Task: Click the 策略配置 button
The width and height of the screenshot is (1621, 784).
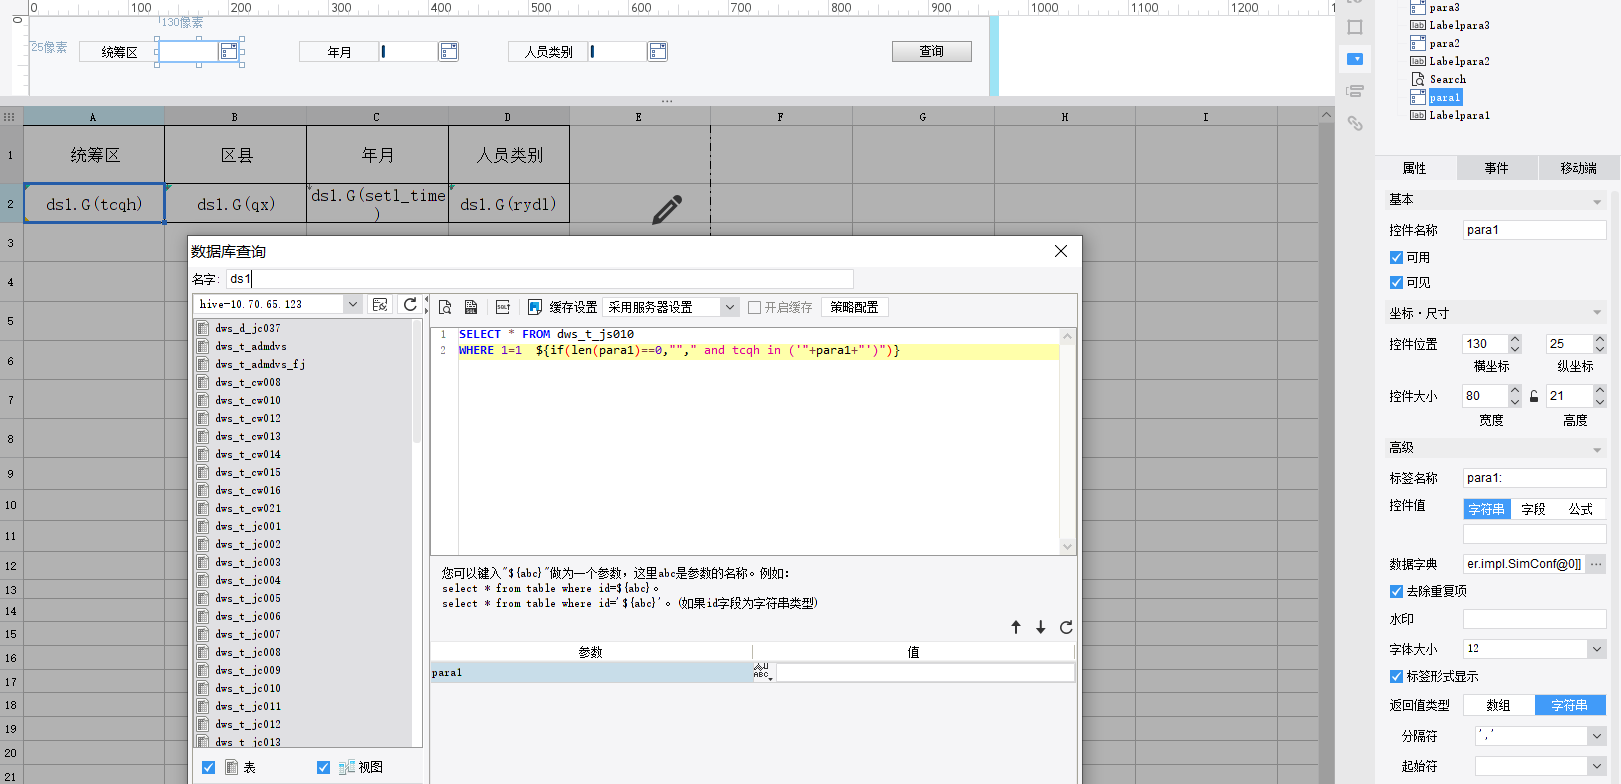Action: click(x=855, y=307)
